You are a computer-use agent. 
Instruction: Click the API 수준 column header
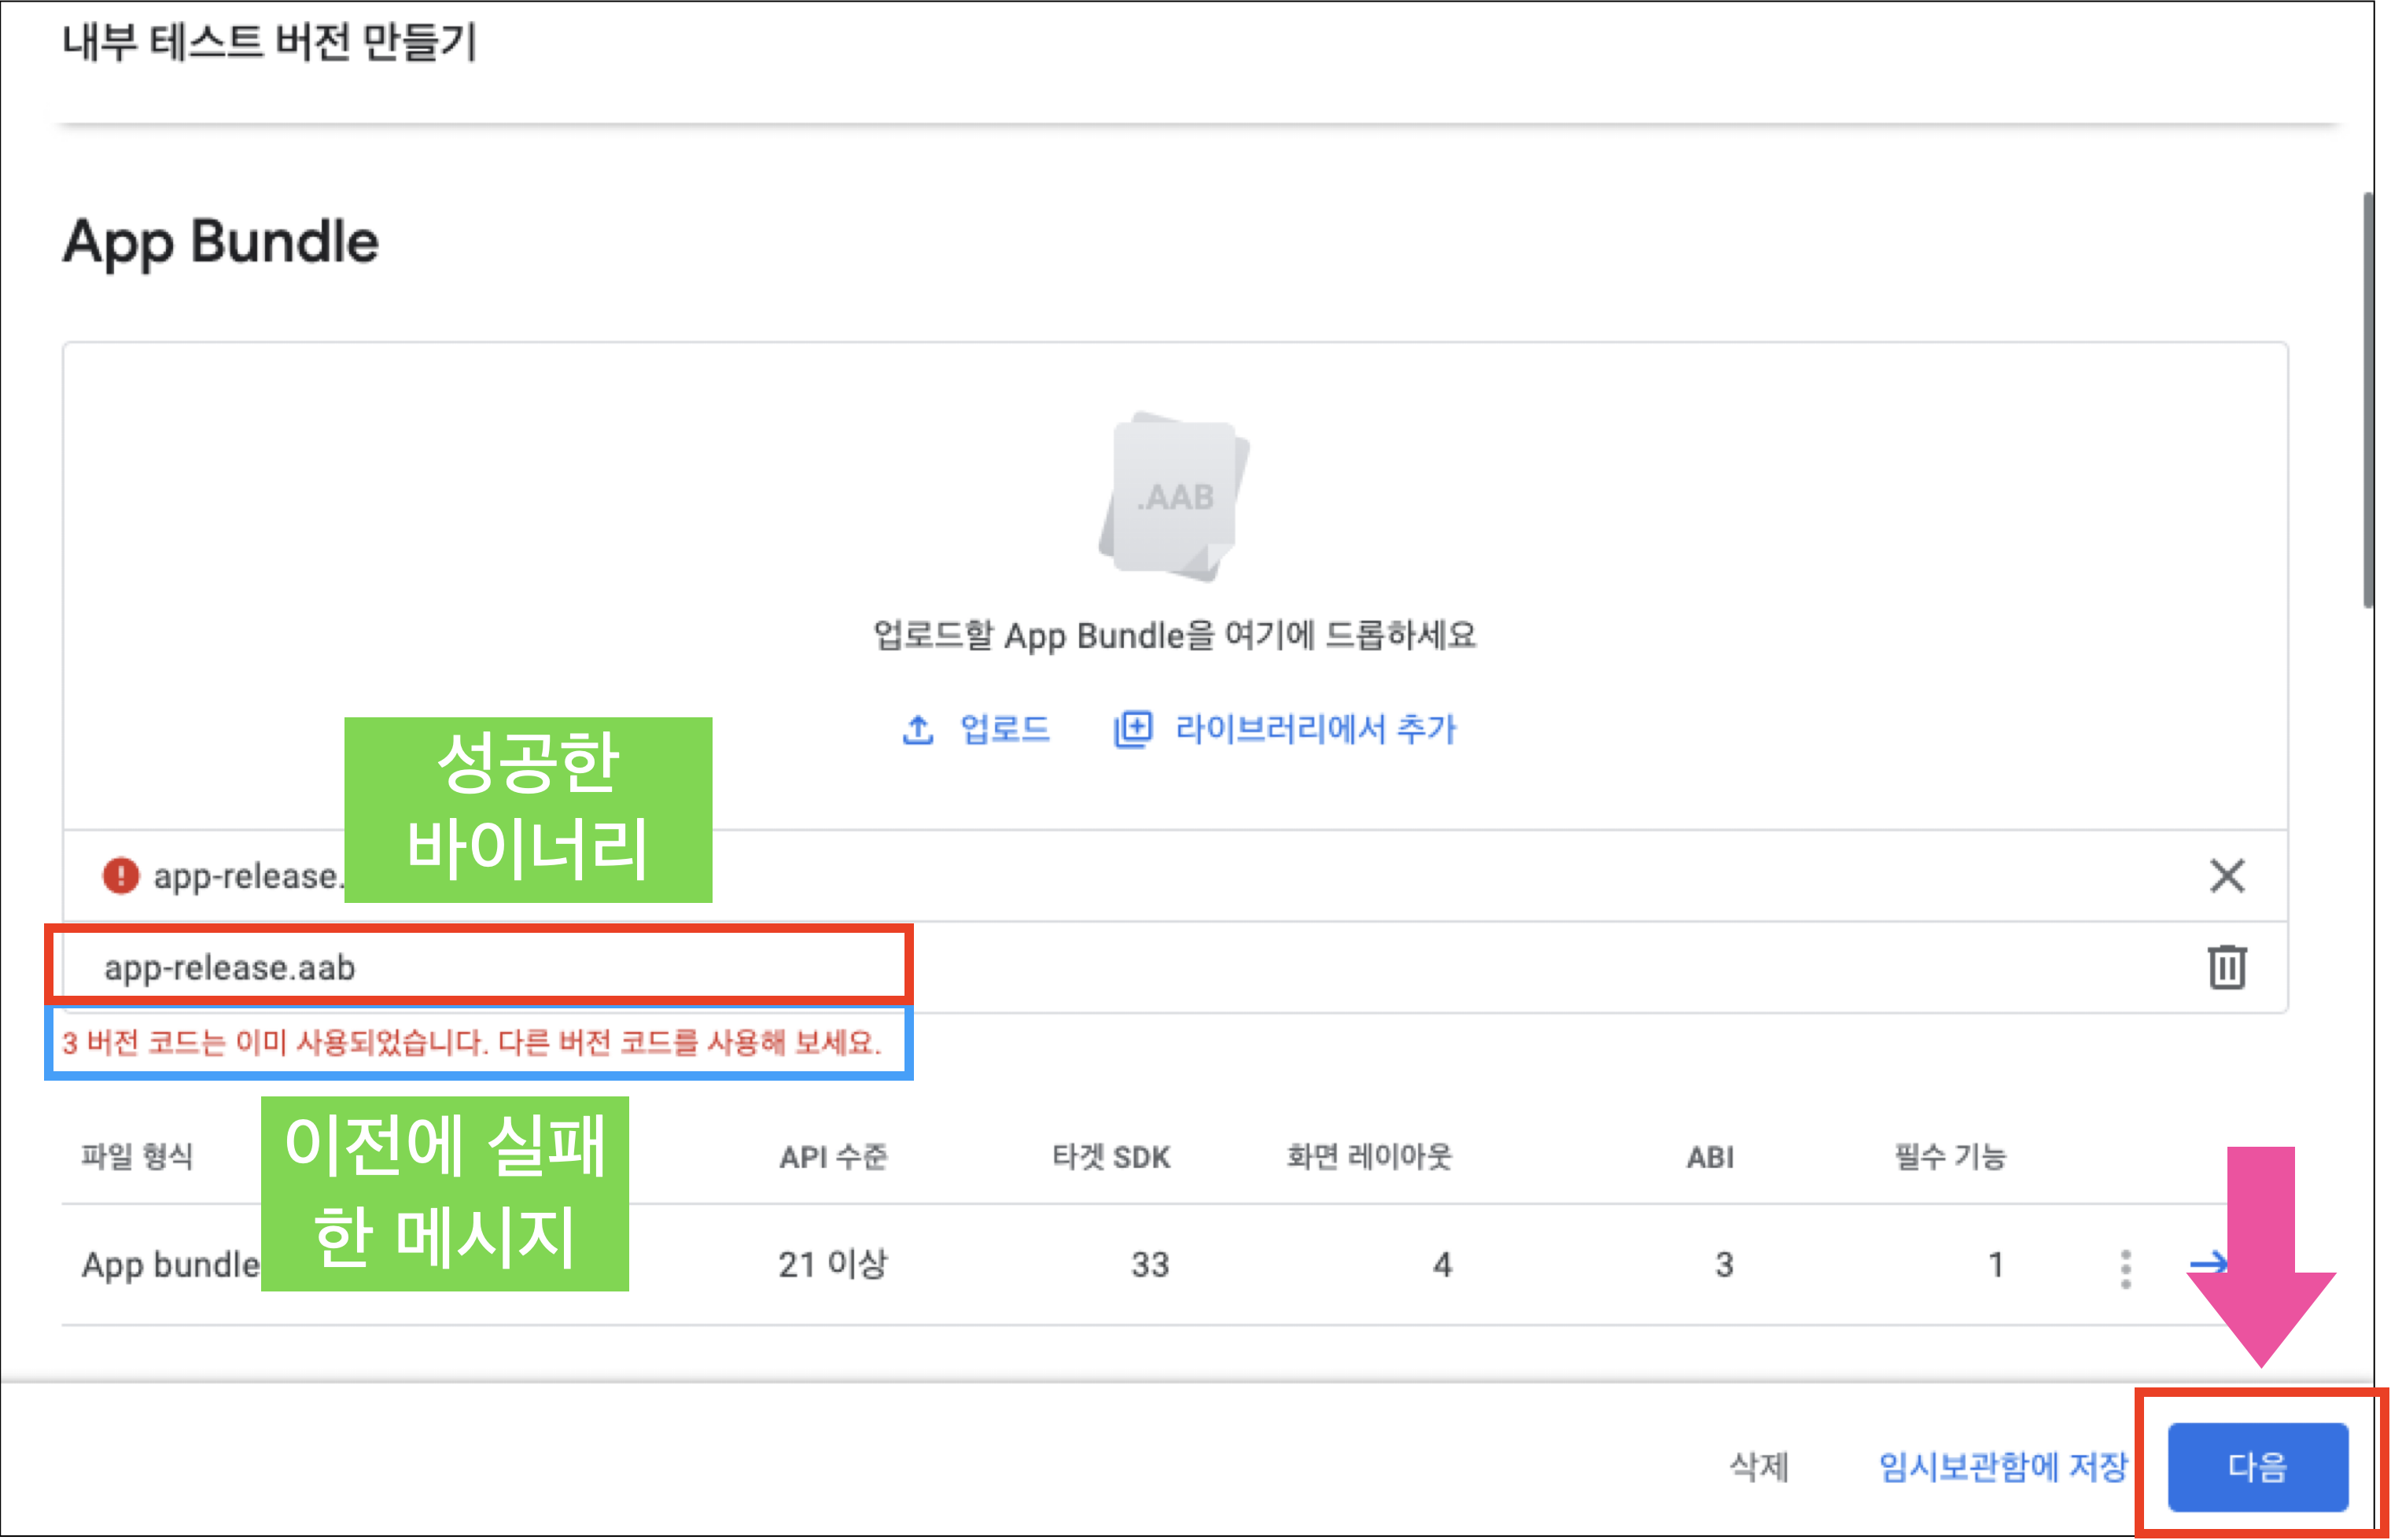(833, 1157)
